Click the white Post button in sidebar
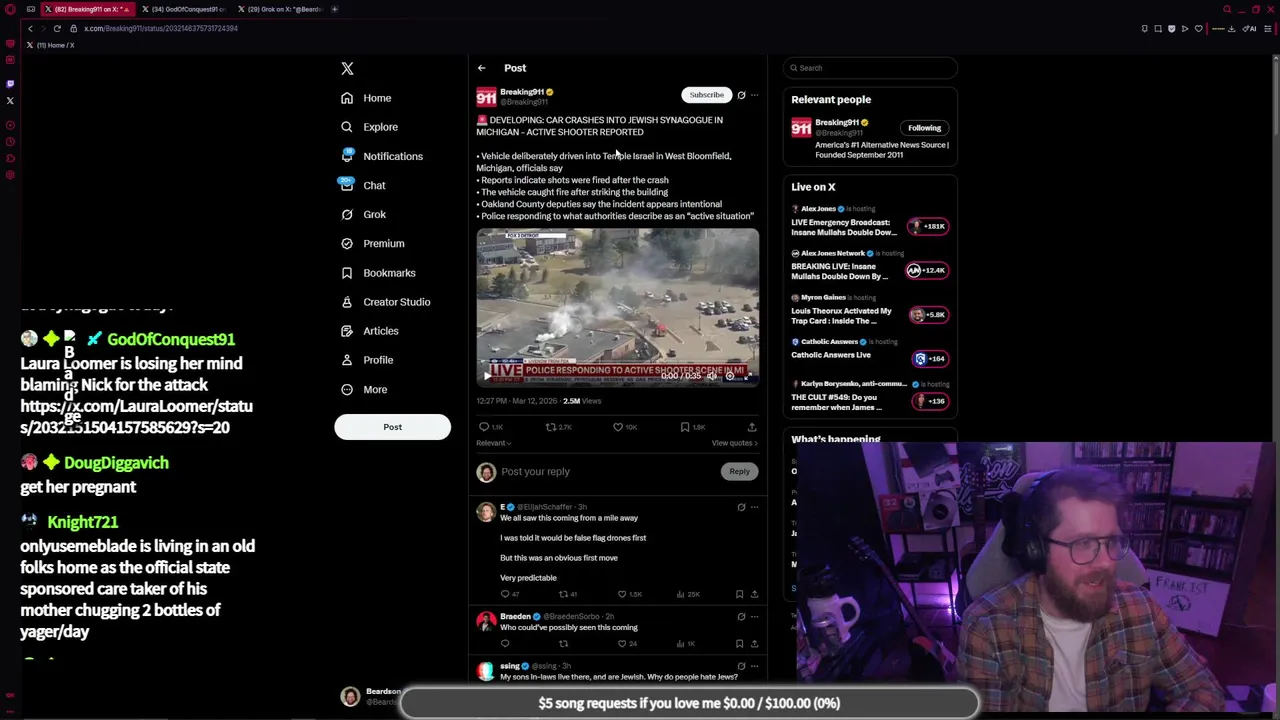The width and height of the screenshot is (1280, 720). (392, 427)
